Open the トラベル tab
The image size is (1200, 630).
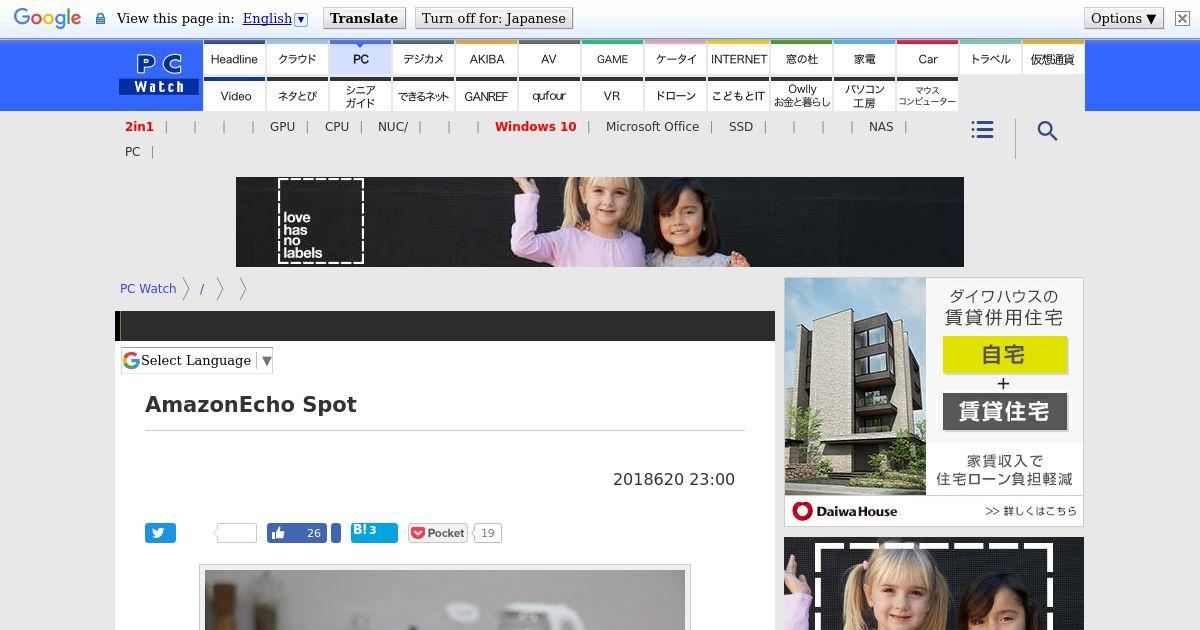(x=990, y=58)
